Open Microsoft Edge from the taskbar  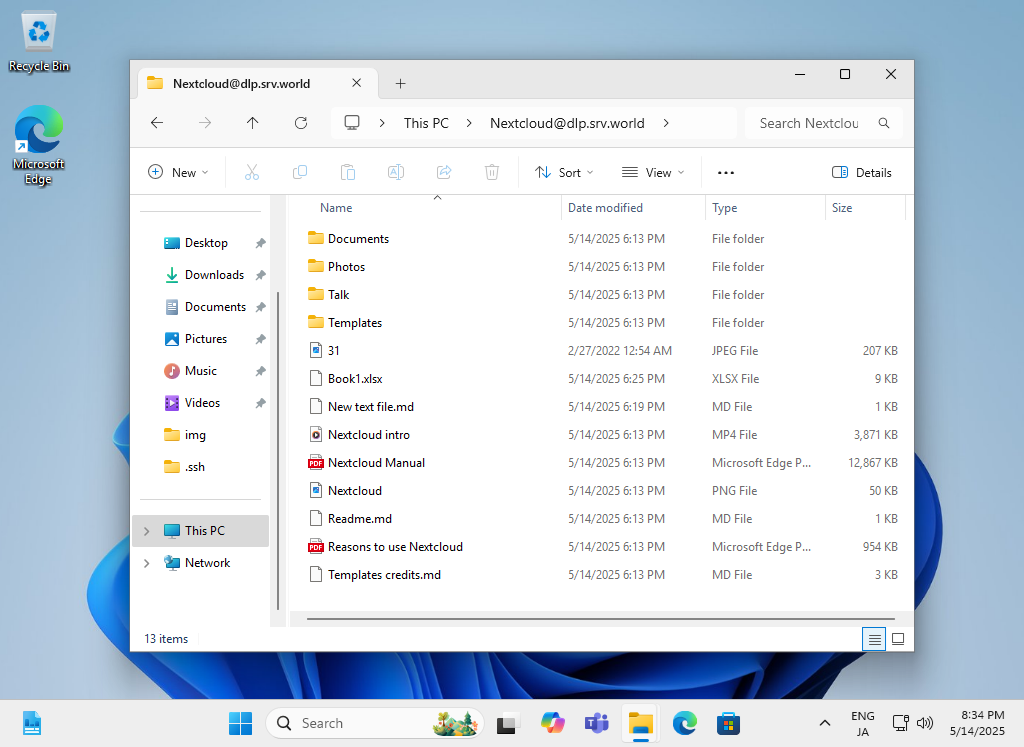684,723
